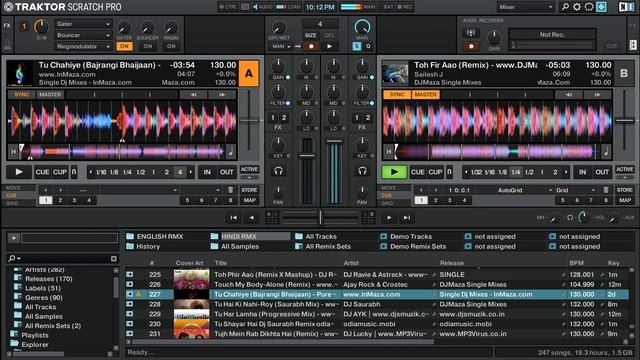
Task: Switch Deck B advanced panel to GRID
Action: (x=388, y=203)
